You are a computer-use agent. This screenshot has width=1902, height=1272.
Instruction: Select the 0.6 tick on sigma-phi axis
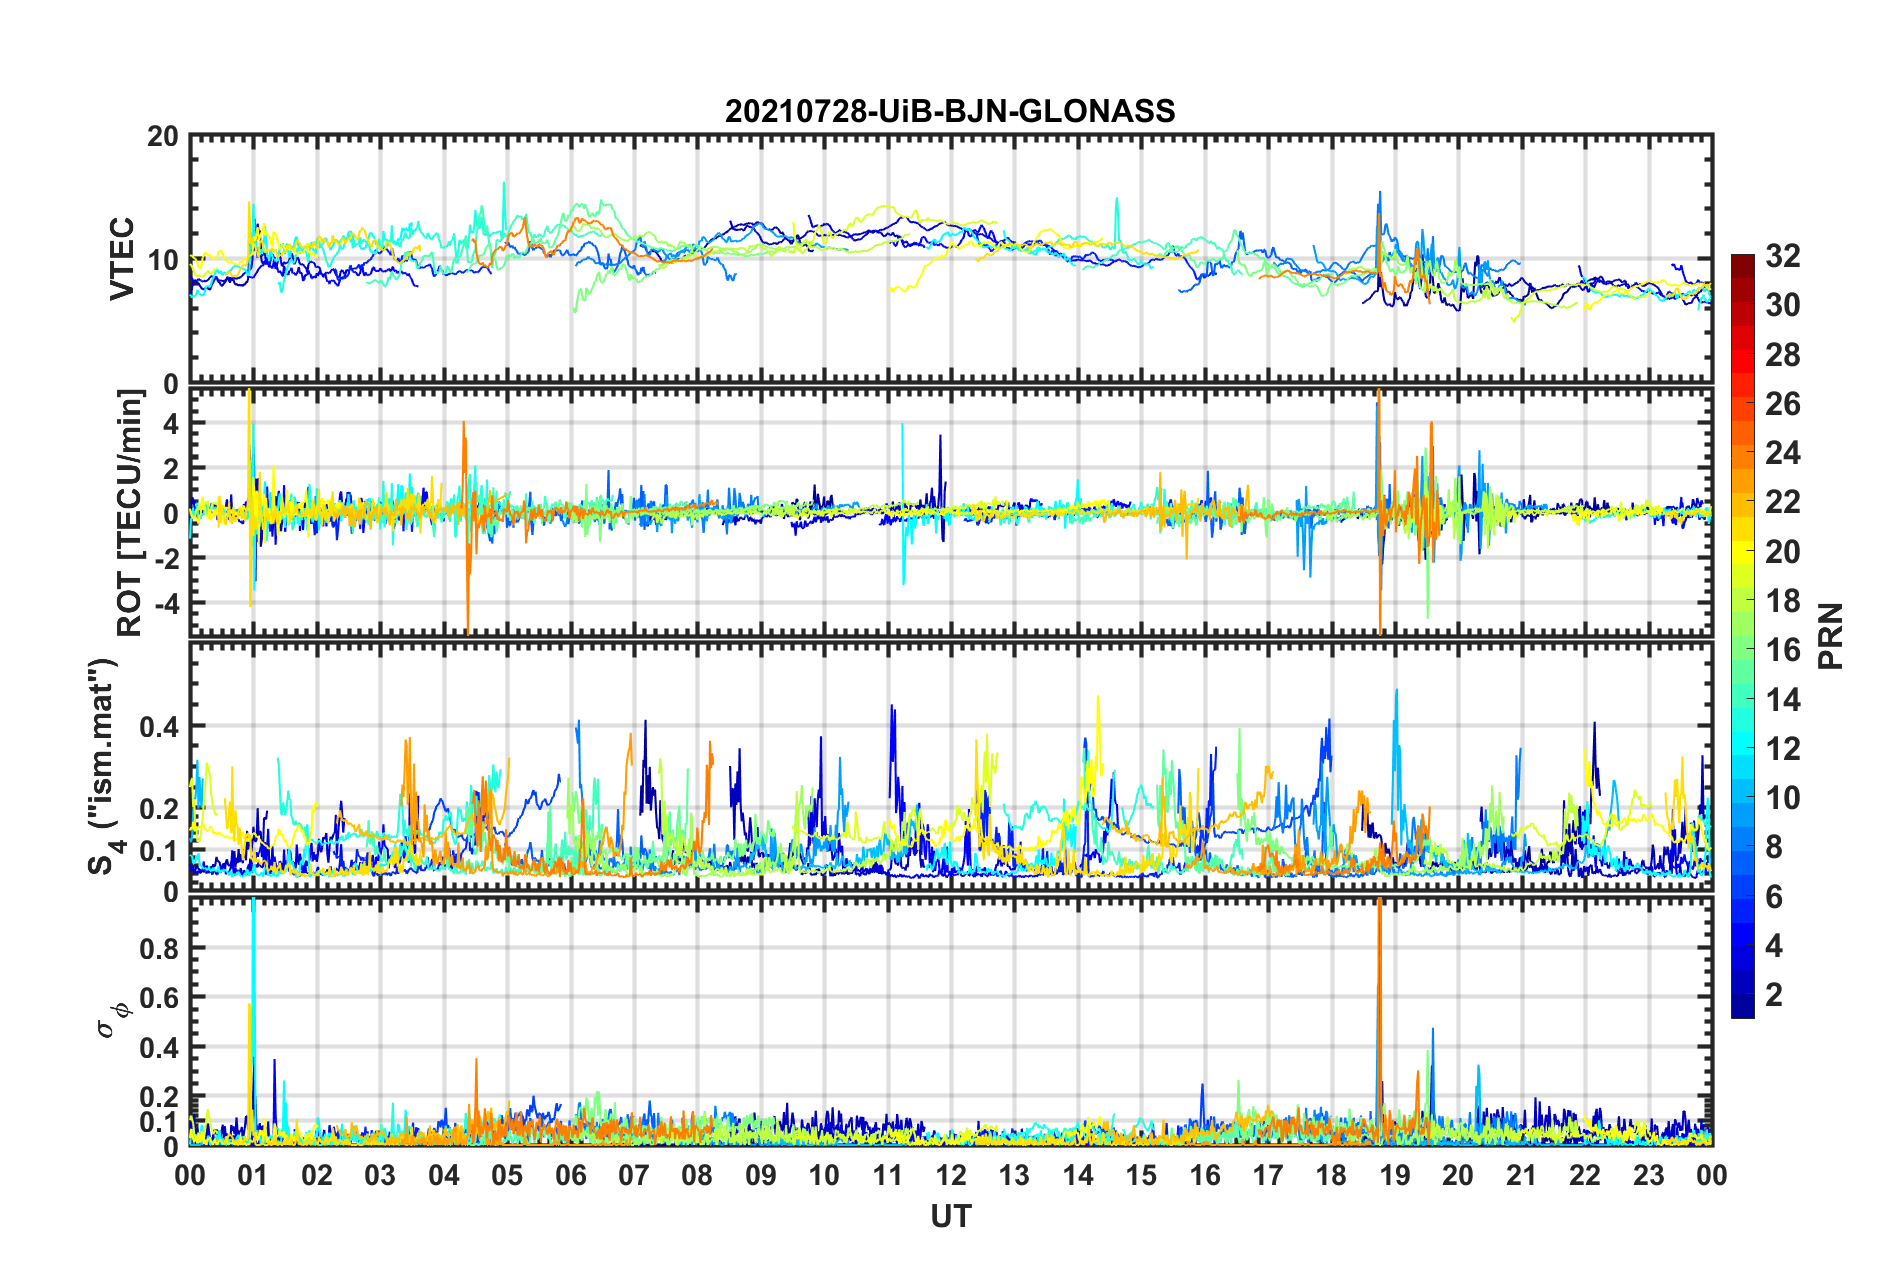pyautogui.click(x=159, y=997)
